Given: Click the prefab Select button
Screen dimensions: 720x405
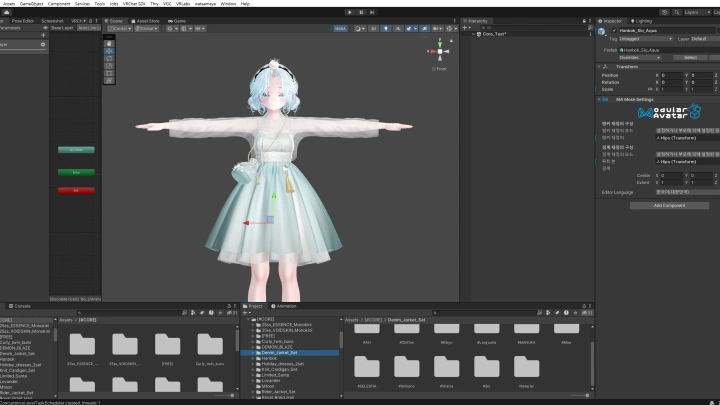Looking at the screenshot, I should [690, 58].
